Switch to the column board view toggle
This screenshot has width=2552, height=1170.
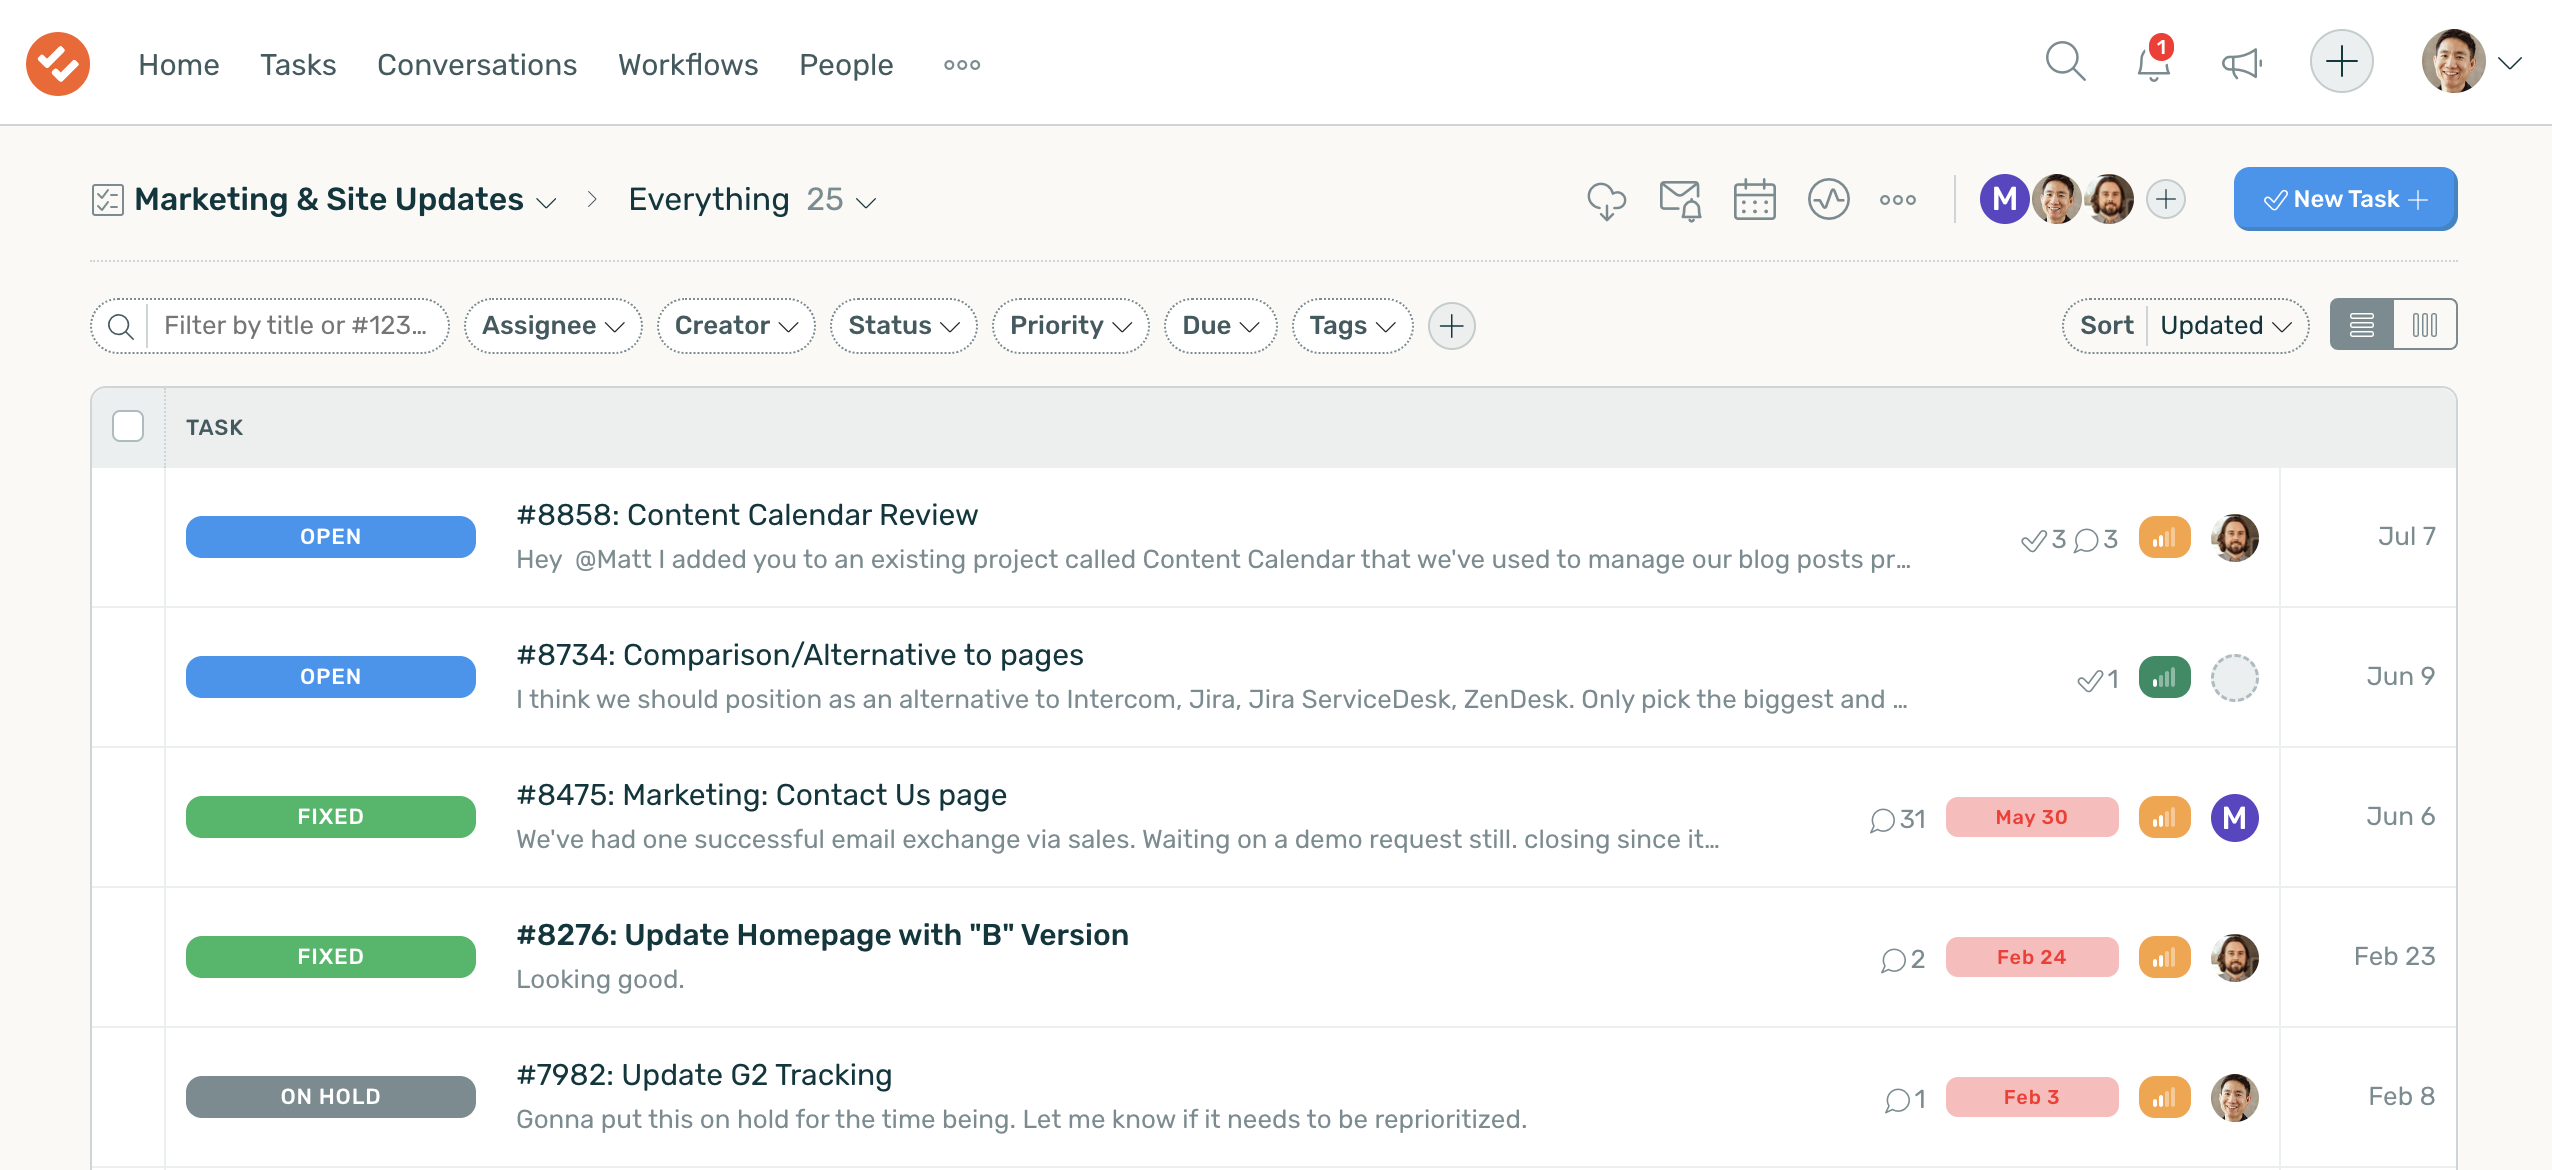(2426, 325)
